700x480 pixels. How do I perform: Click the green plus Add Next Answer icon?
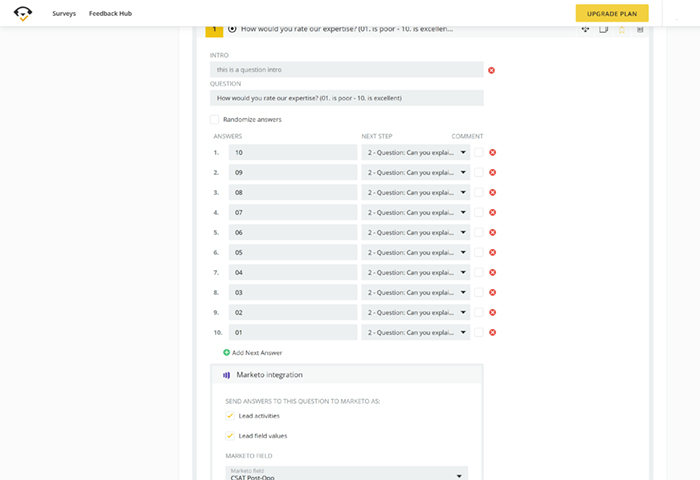[x=226, y=352]
